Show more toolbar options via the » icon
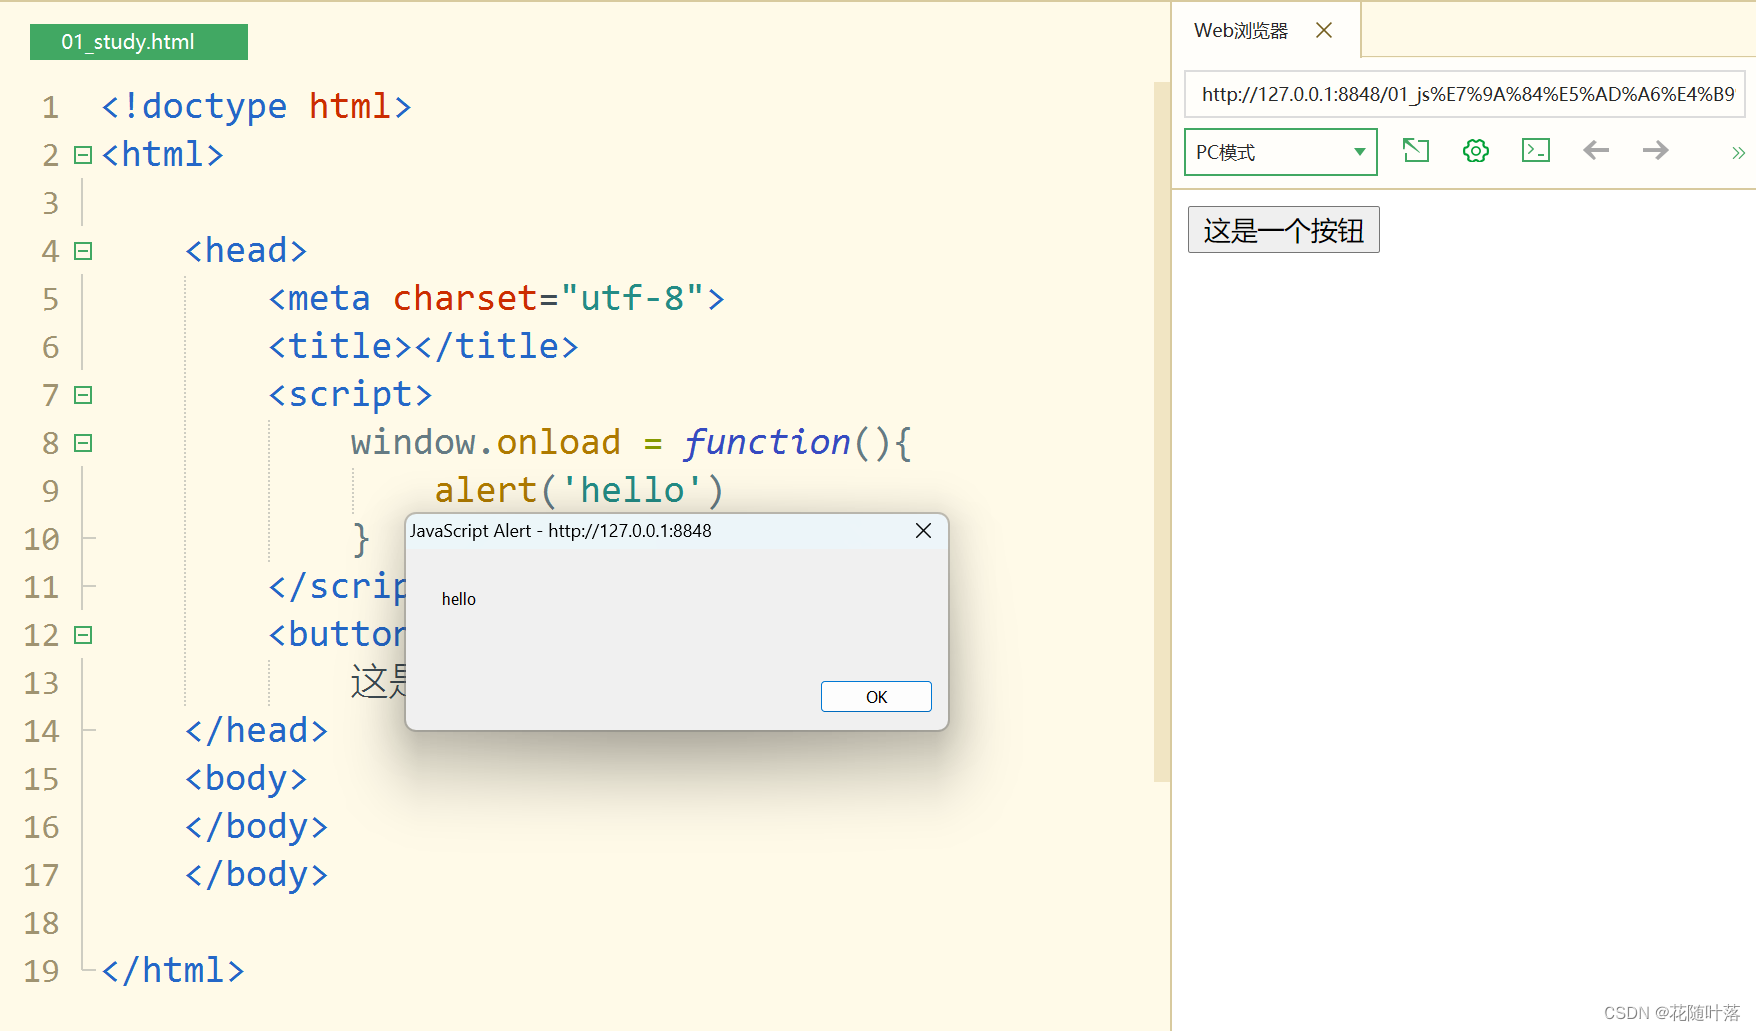Image resolution: width=1756 pixels, height=1031 pixels. [1738, 152]
